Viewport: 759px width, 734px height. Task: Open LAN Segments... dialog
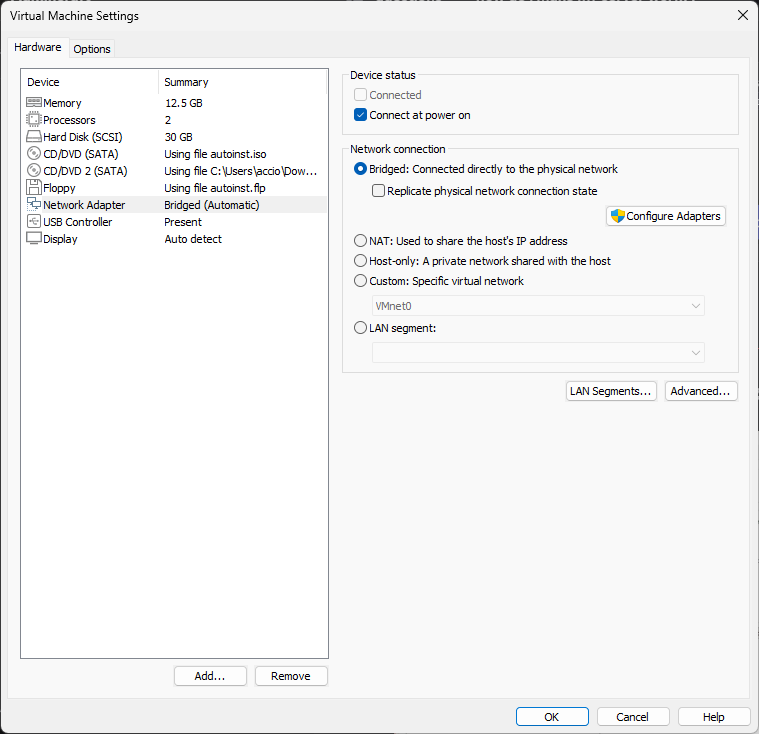tap(611, 391)
